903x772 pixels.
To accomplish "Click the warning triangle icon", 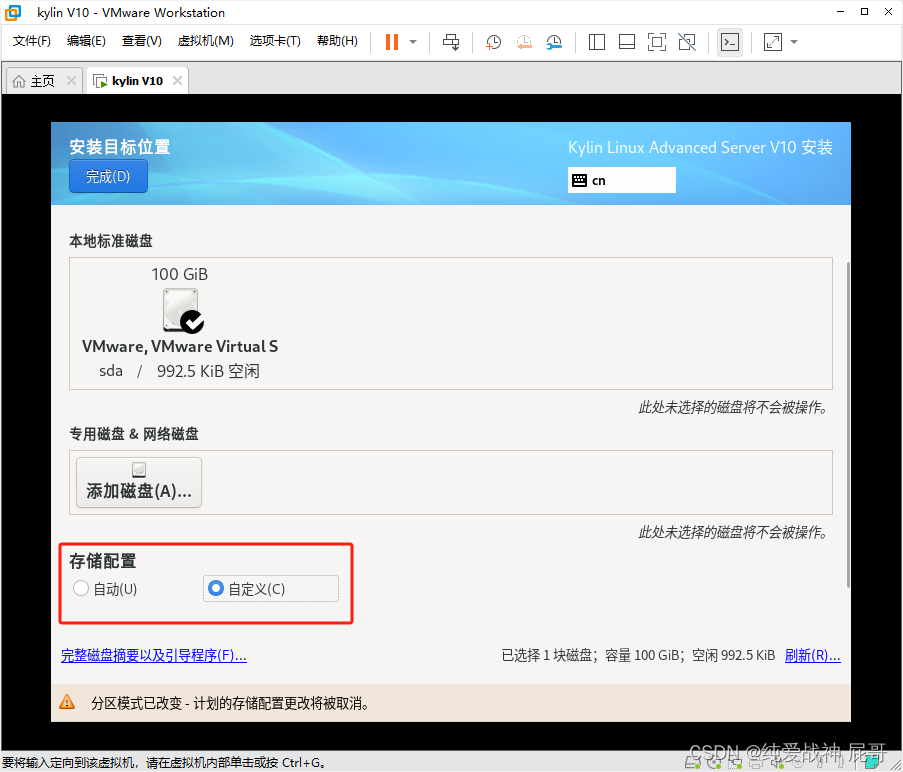I will pos(67,702).
